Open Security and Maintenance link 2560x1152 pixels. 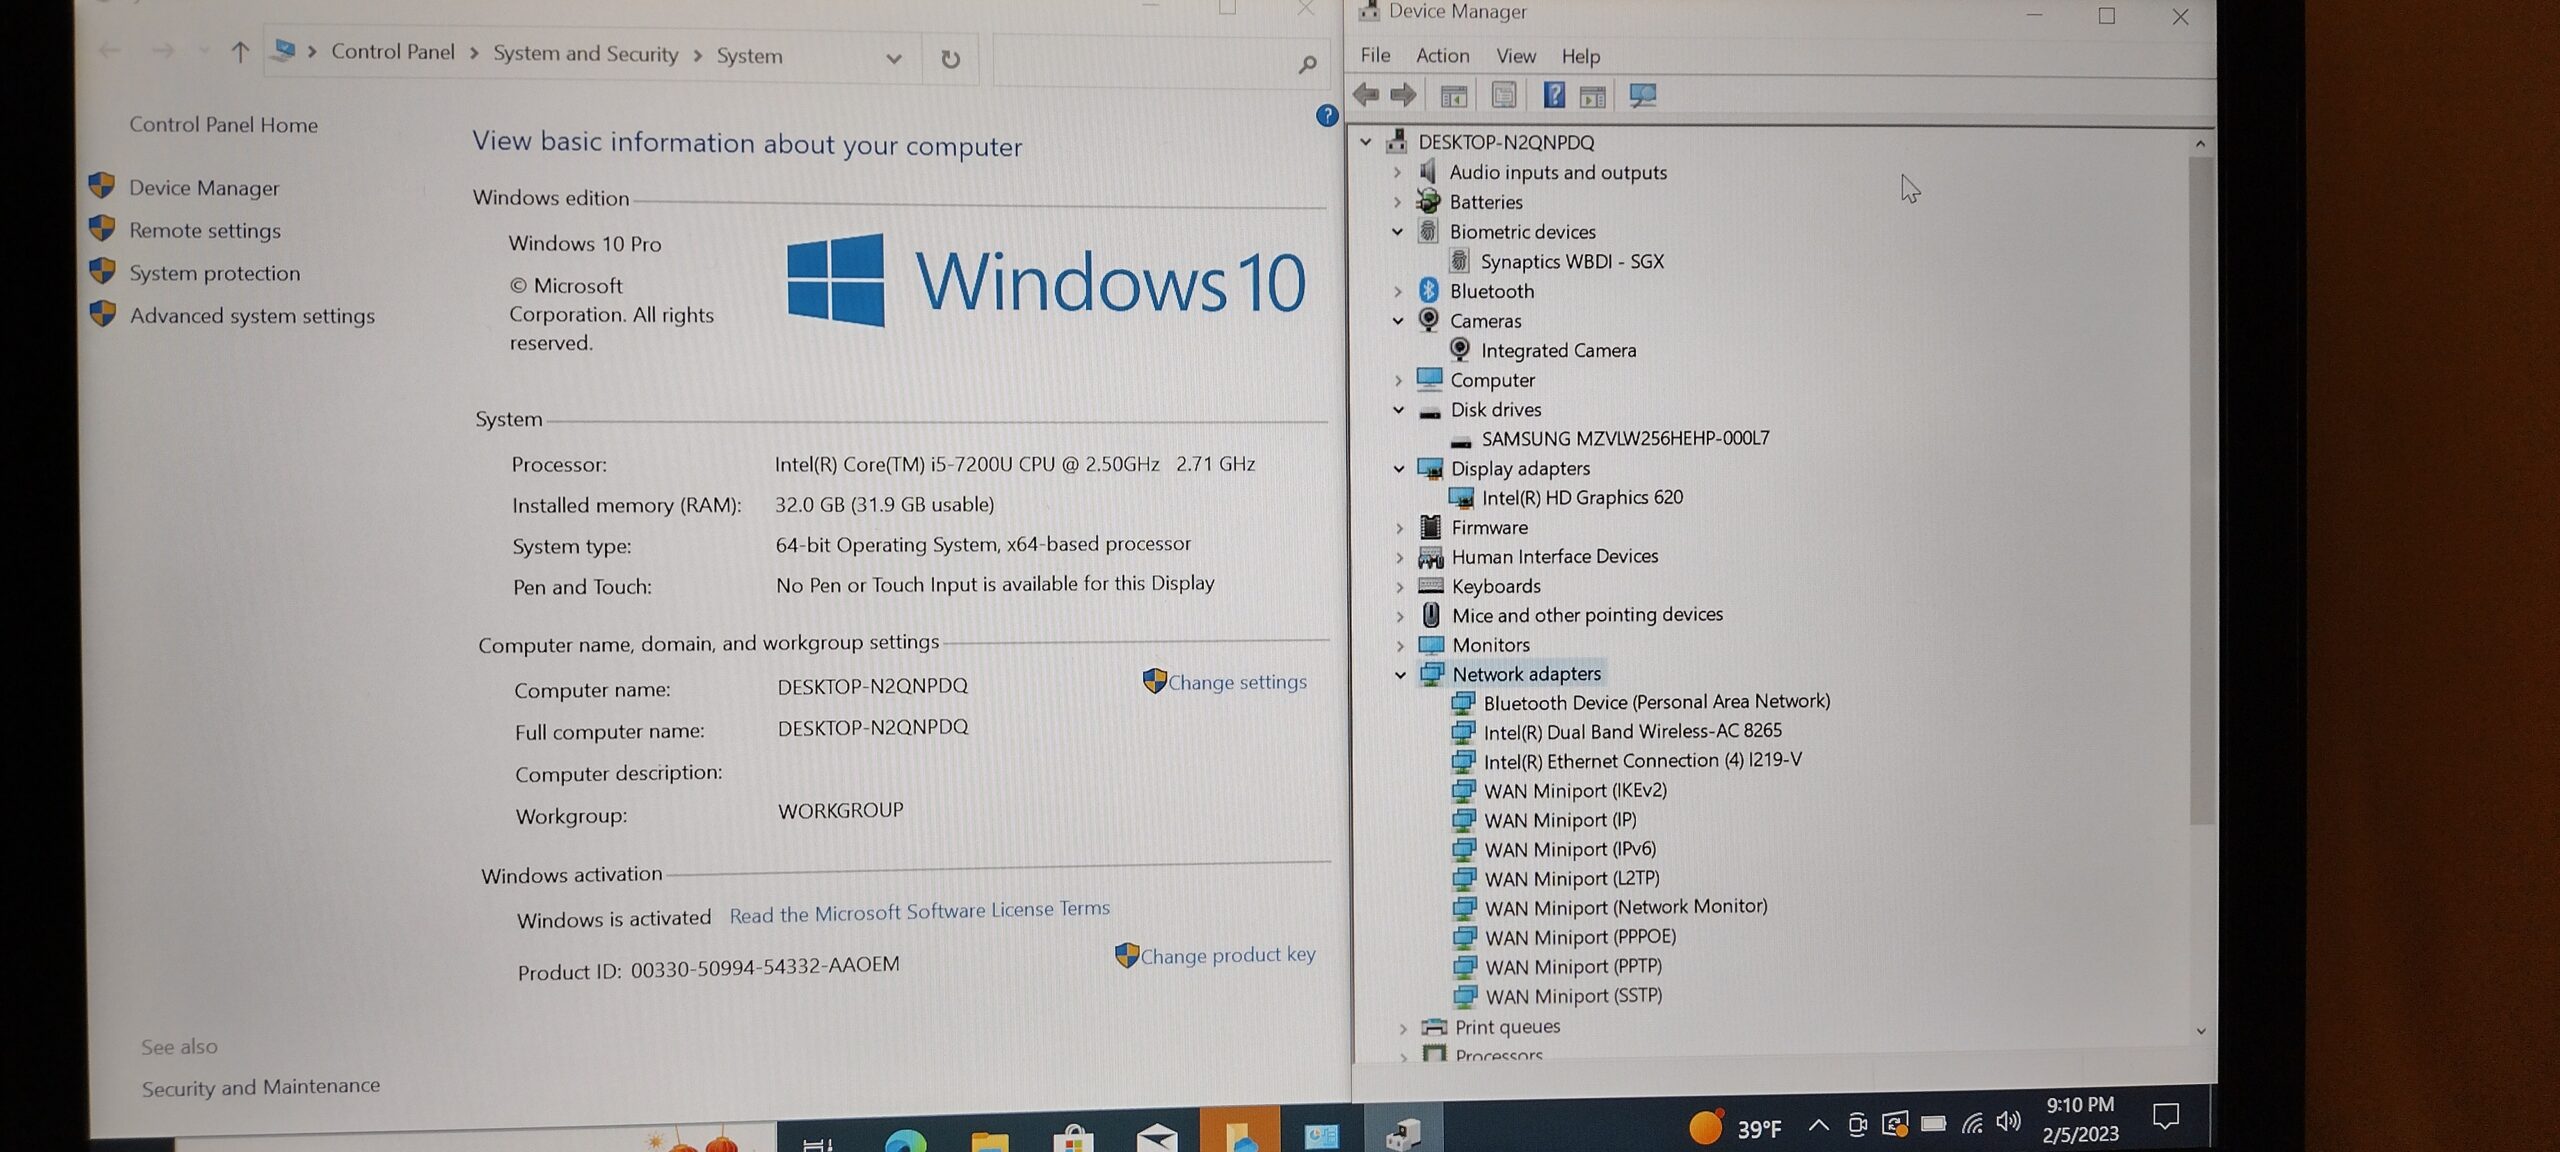click(260, 1087)
